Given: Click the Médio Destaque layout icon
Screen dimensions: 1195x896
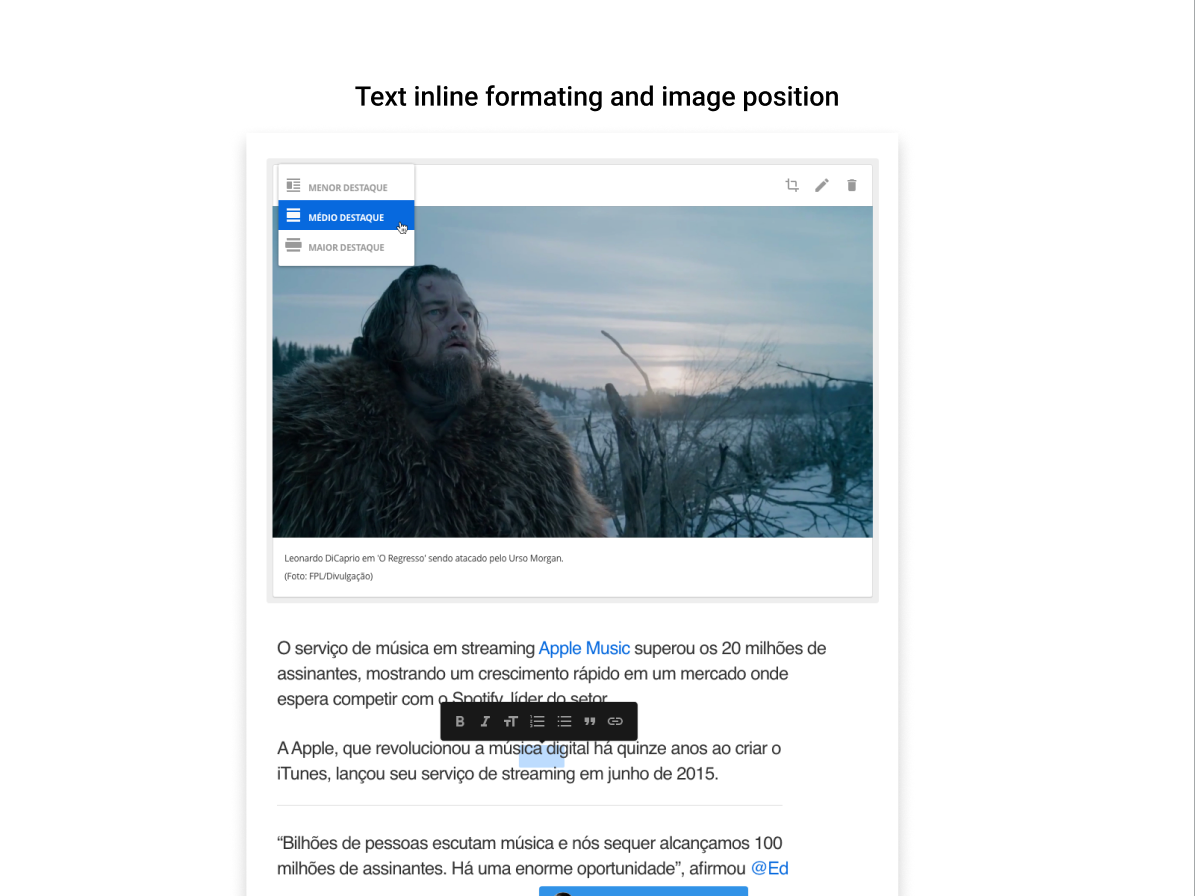Looking at the screenshot, I should tap(293, 216).
